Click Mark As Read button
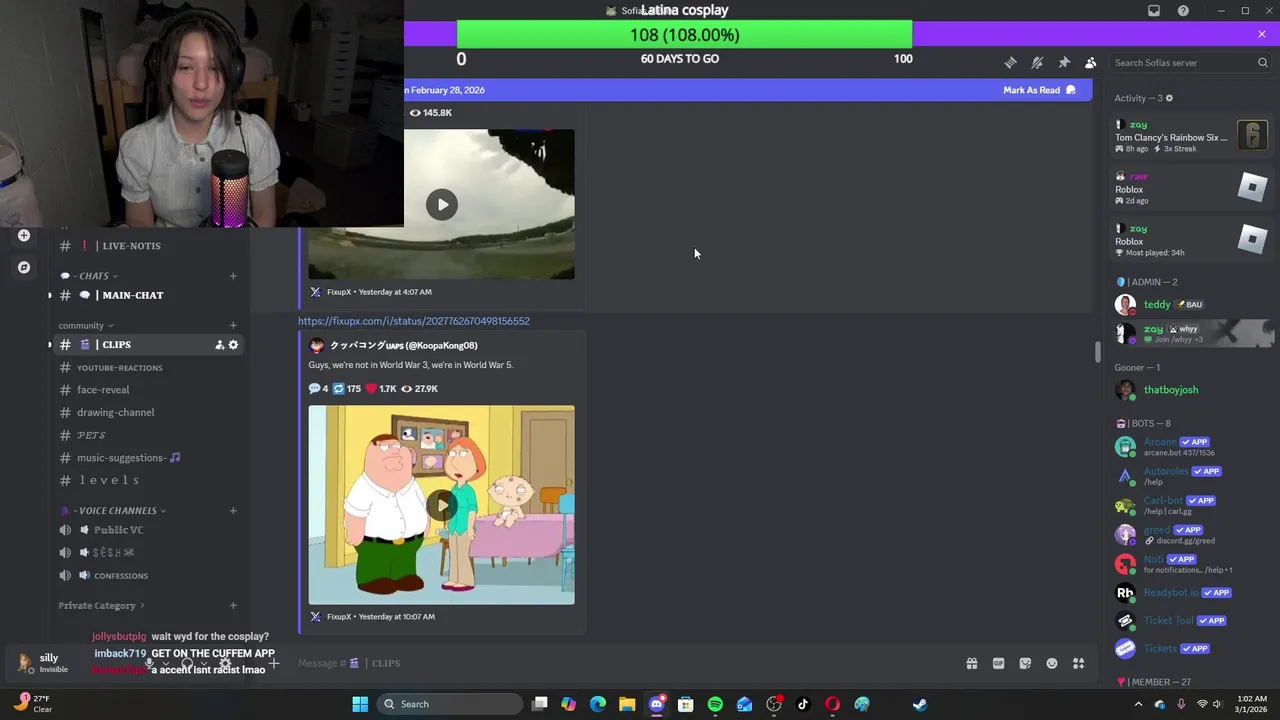1280x720 pixels. 1039,90
